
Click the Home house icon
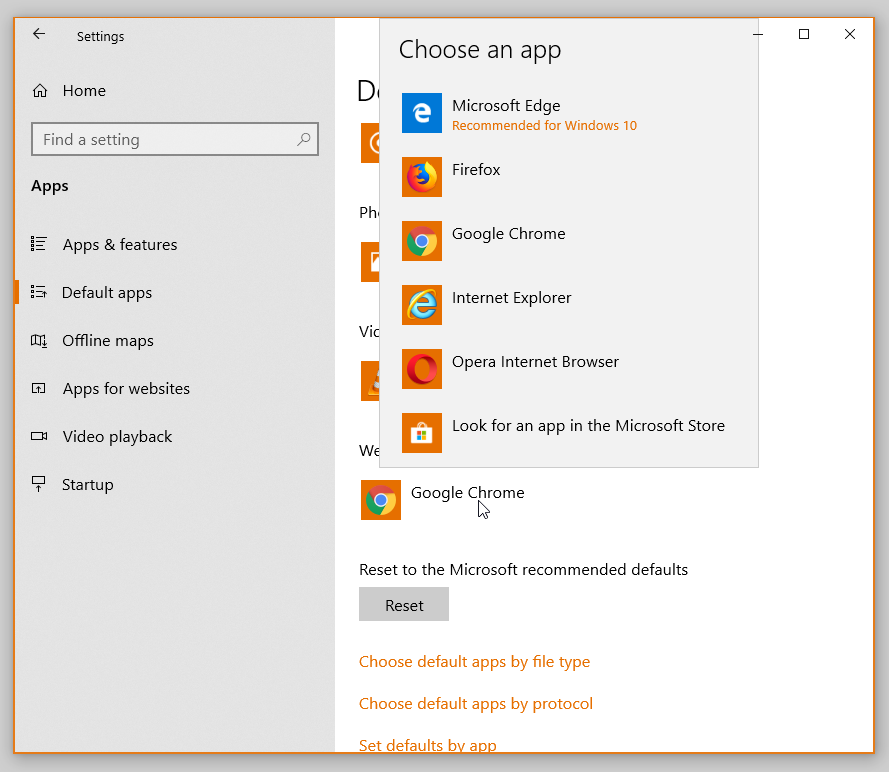[x=40, y=91]
